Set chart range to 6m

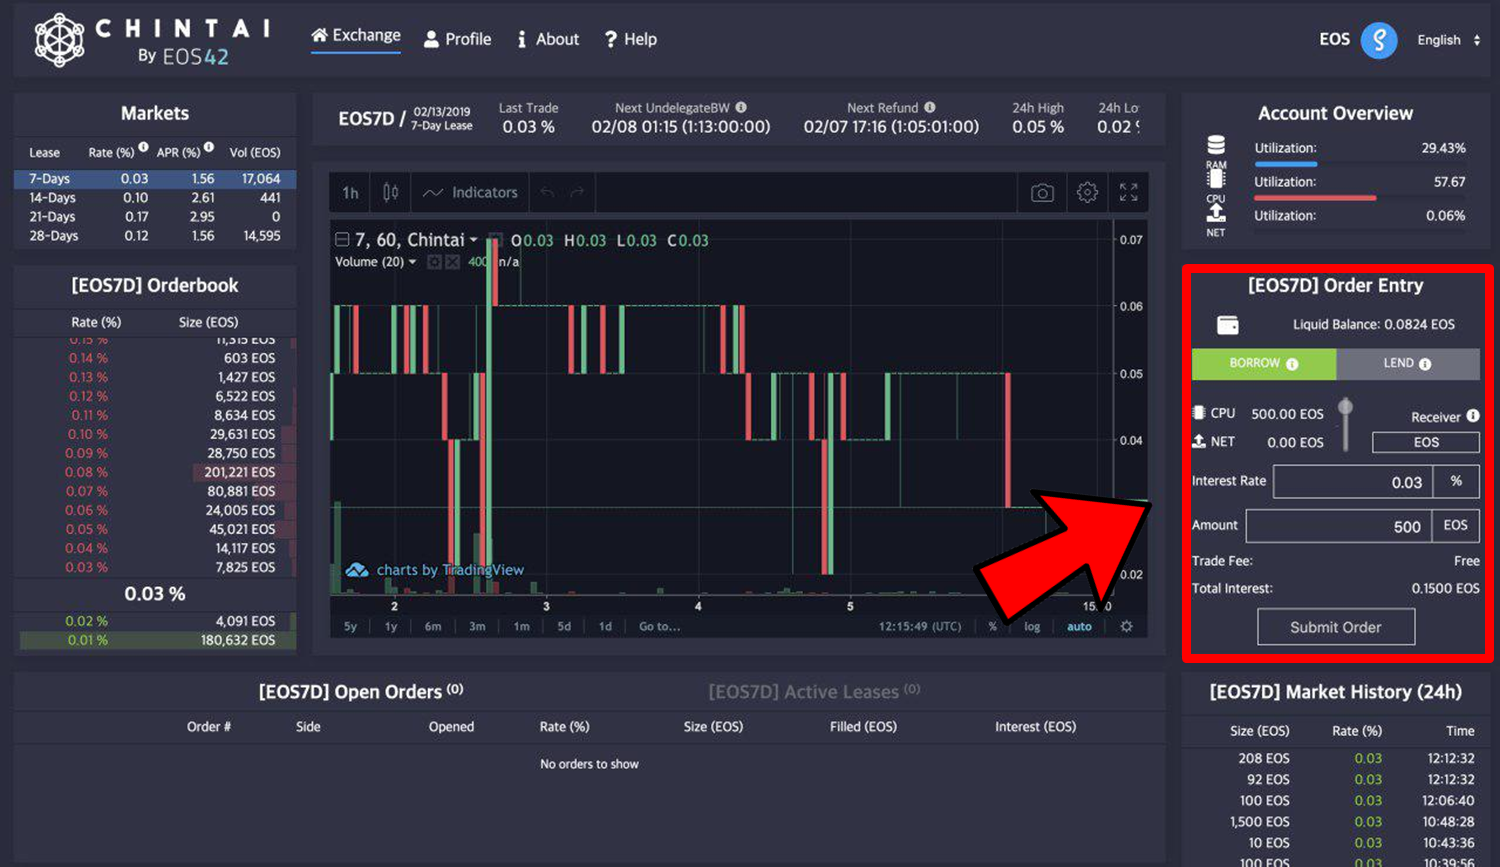[433, 627]
